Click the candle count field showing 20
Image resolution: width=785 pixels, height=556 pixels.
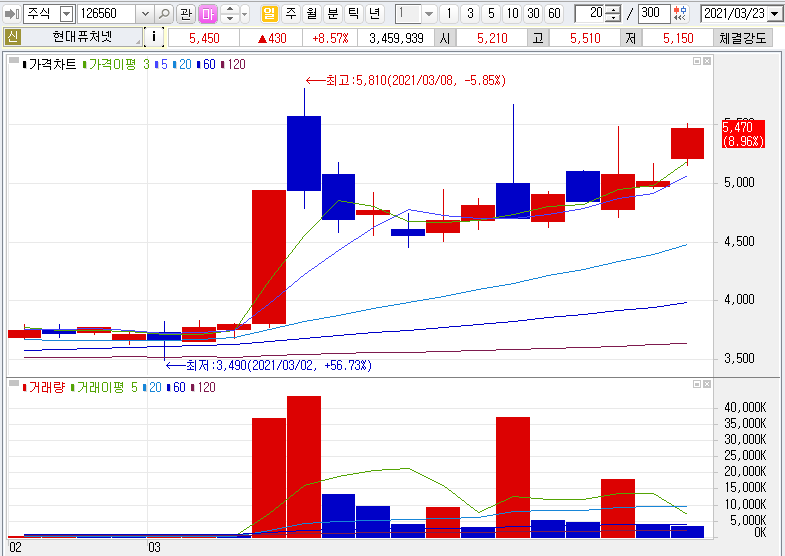coord(589,14)
